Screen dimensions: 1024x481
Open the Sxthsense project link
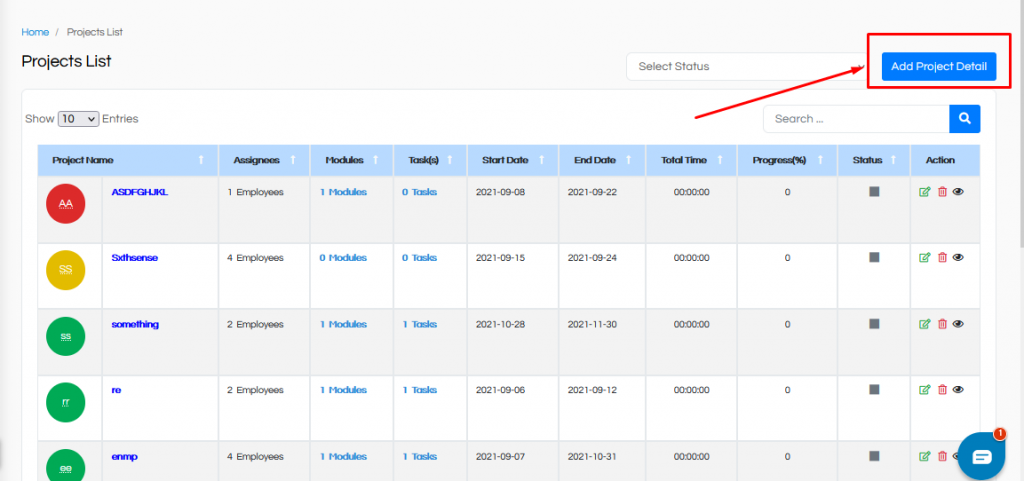pos(135,258)
